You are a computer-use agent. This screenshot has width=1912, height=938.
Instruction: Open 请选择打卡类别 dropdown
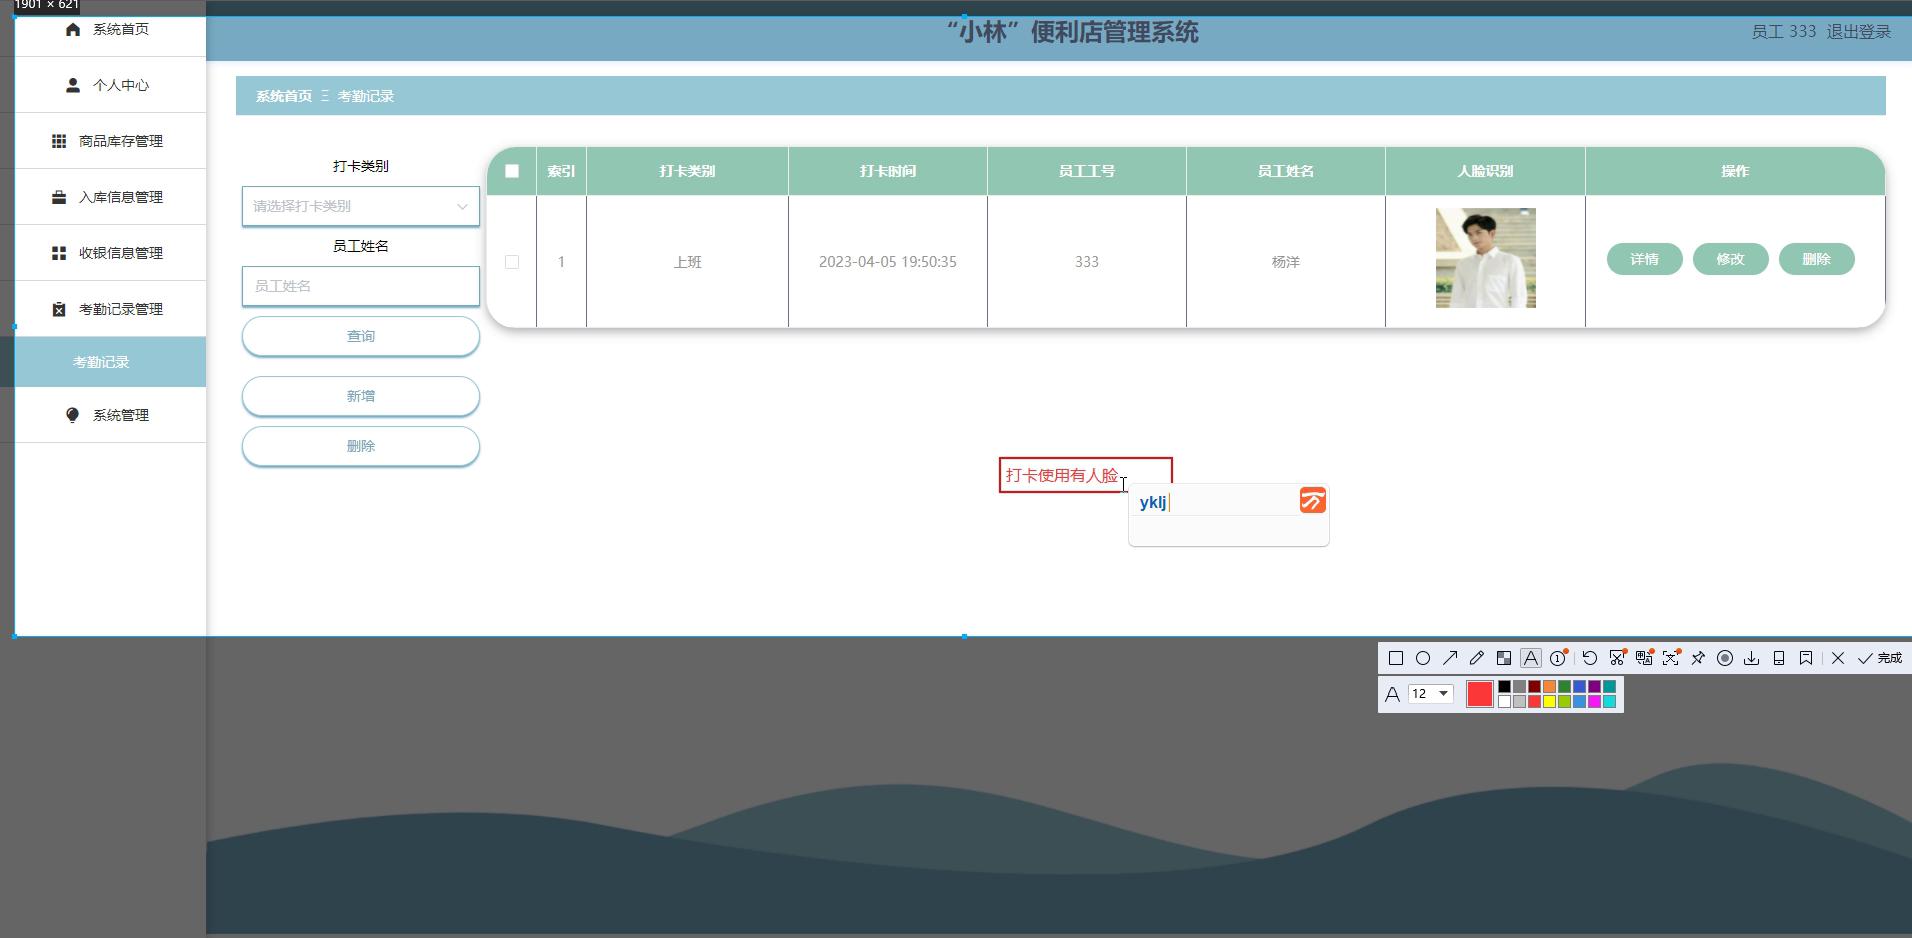pos(361,206)
